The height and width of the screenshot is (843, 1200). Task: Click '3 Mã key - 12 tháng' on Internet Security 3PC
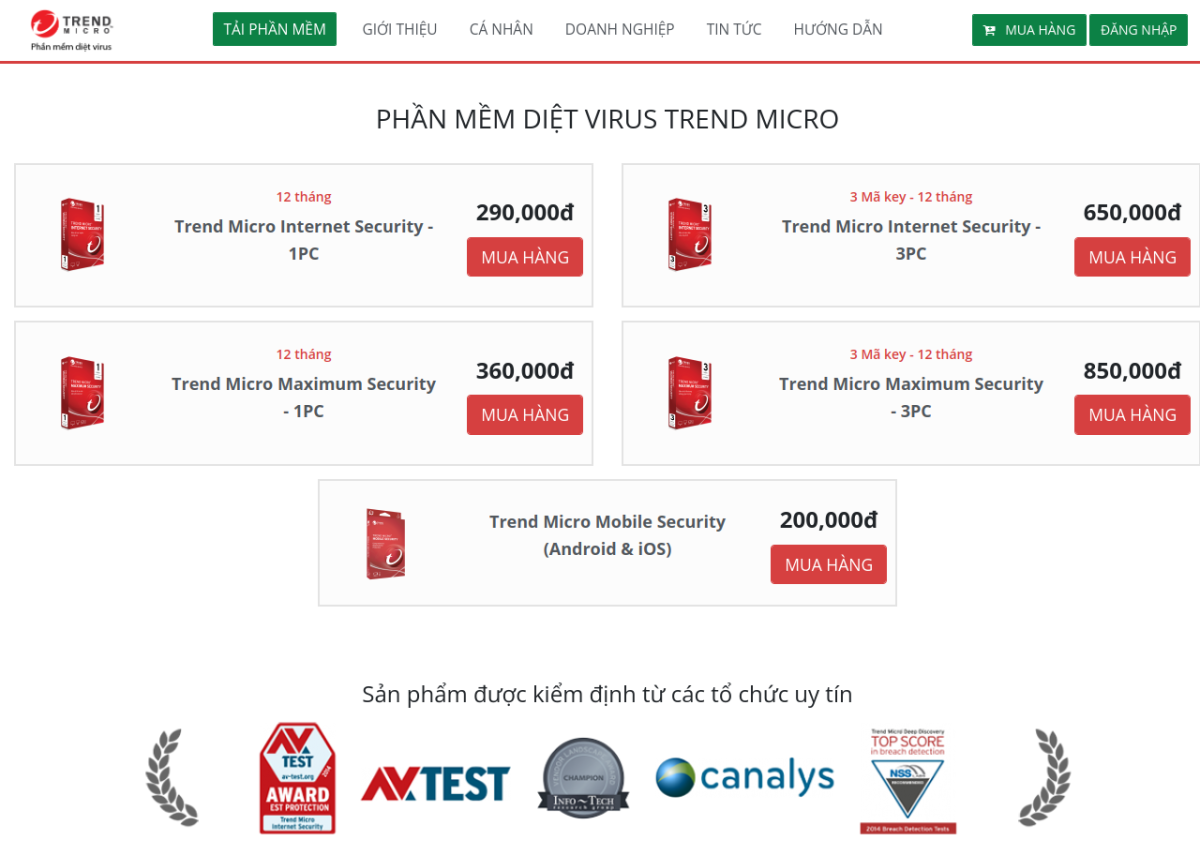(x=911, y=197)
